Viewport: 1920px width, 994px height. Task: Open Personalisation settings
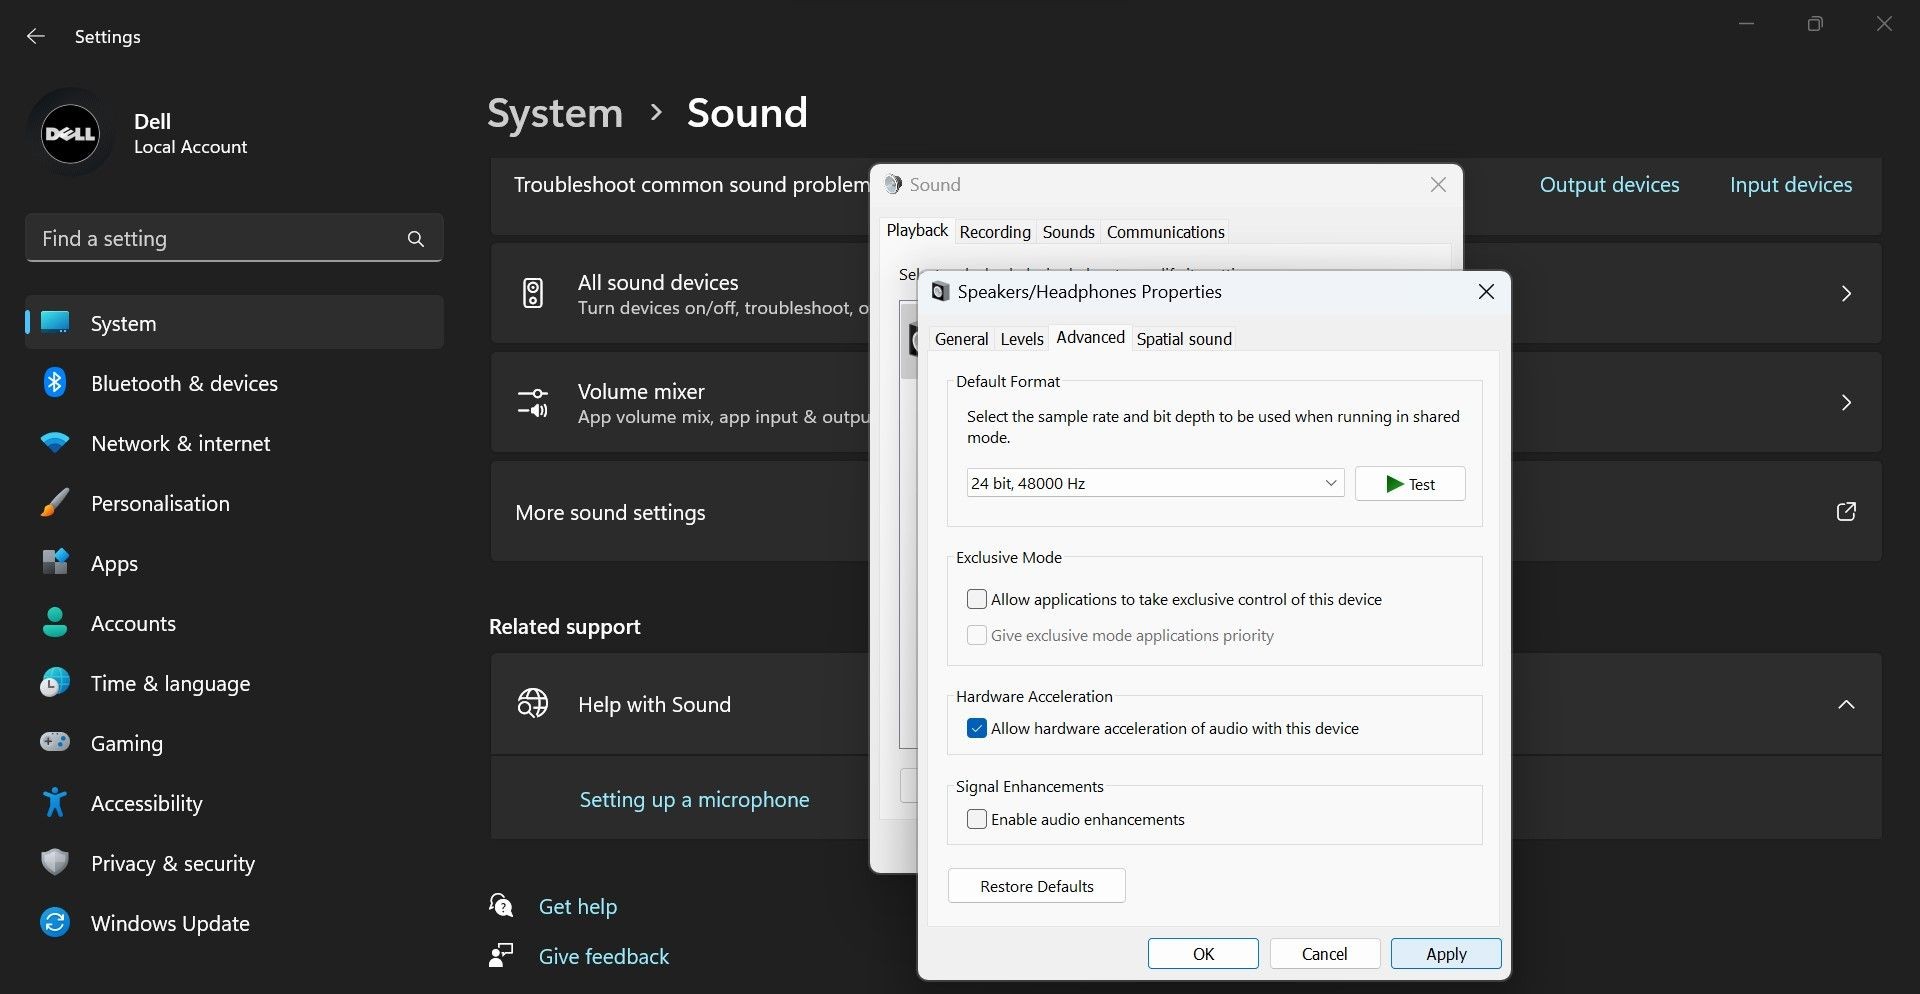235,503
